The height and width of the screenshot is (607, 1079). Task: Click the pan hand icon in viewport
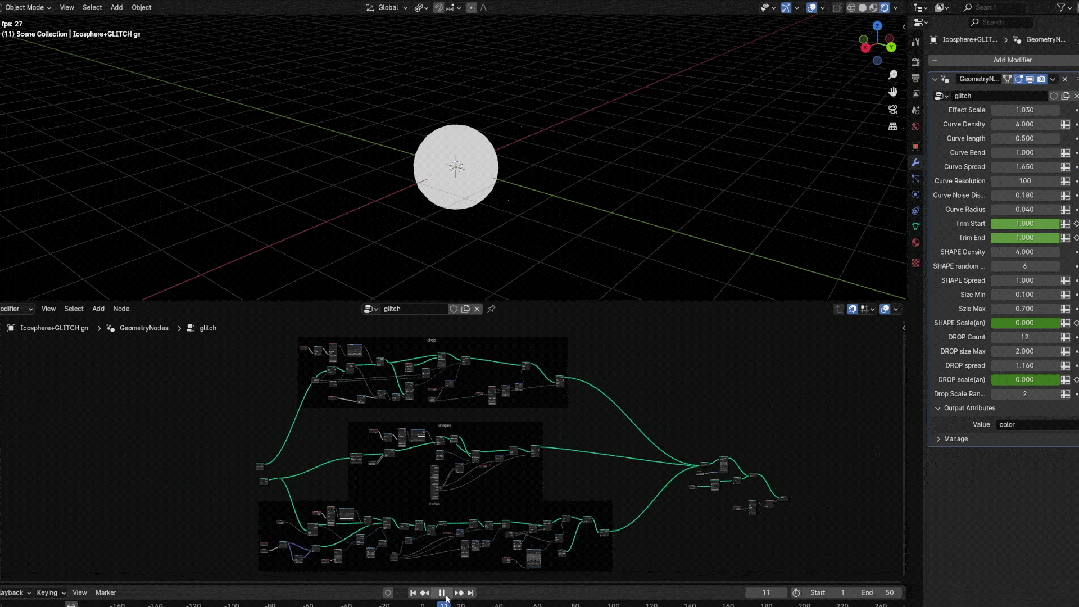pos(892,92)
